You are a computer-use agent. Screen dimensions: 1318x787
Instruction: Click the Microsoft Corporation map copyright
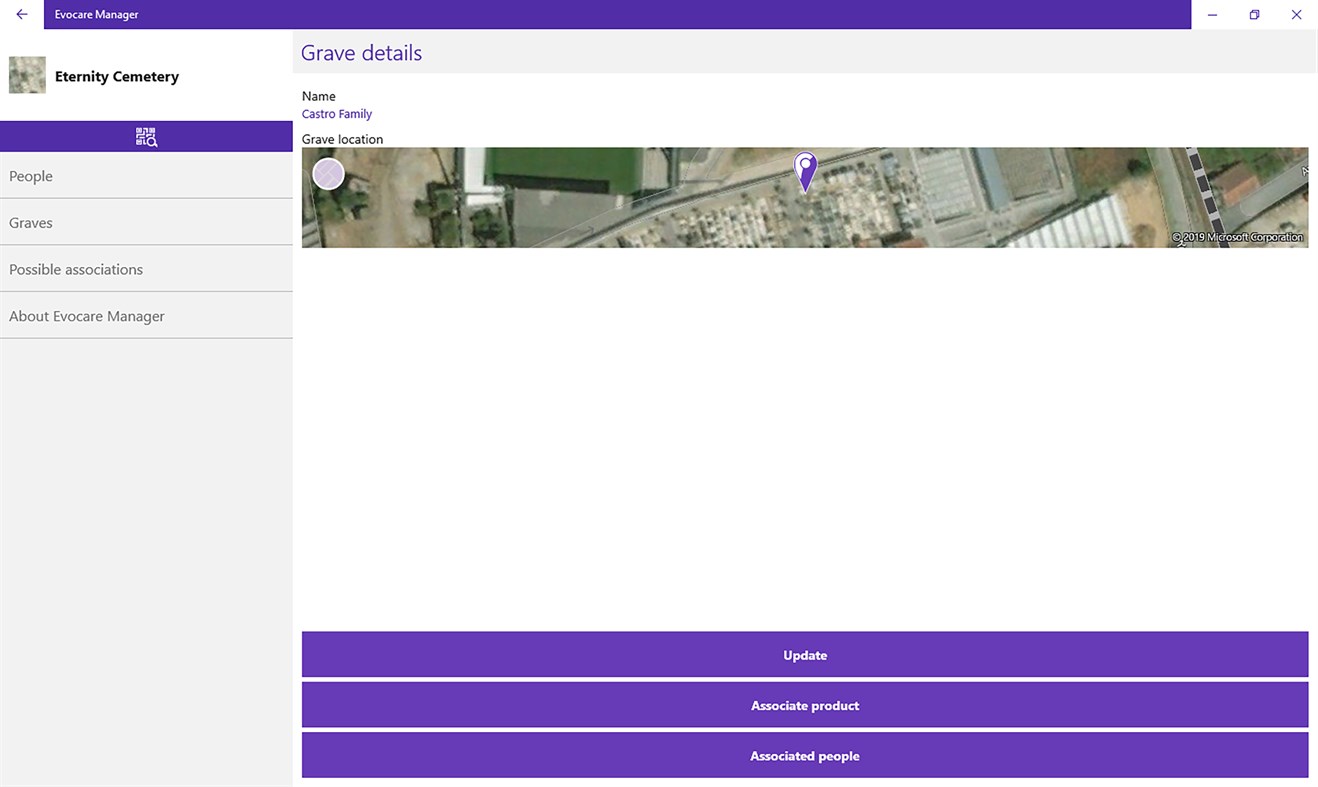1238,237
